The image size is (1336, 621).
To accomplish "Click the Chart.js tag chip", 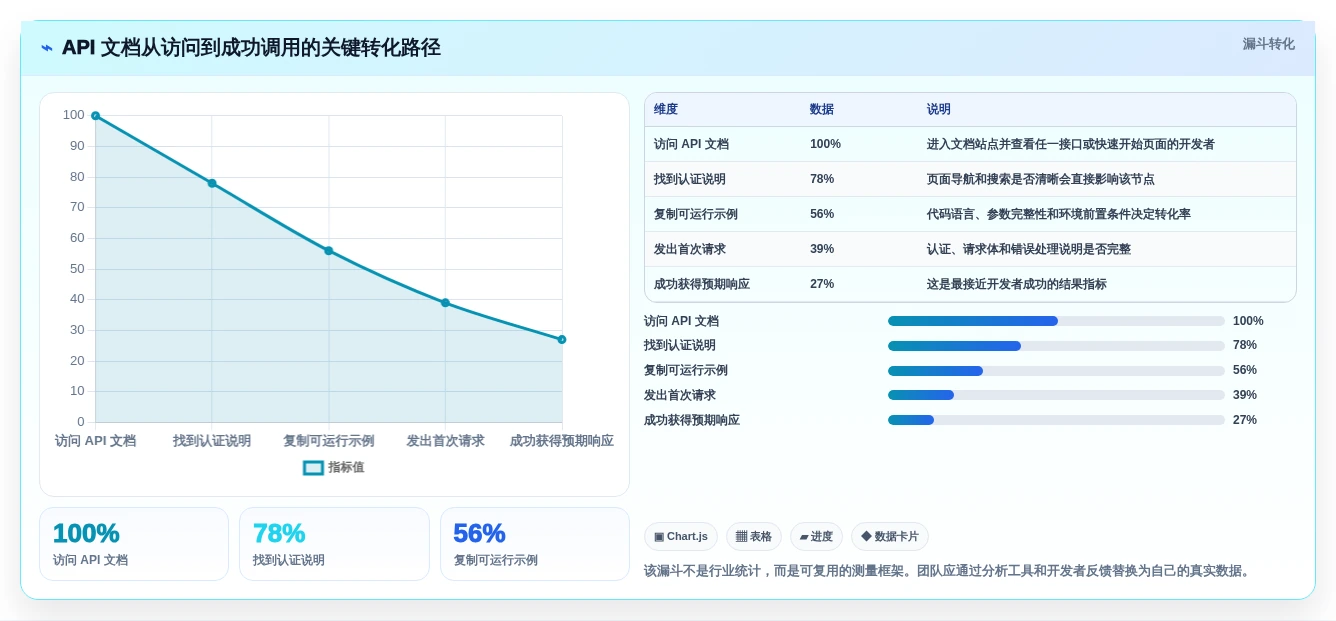I will 681,537.
